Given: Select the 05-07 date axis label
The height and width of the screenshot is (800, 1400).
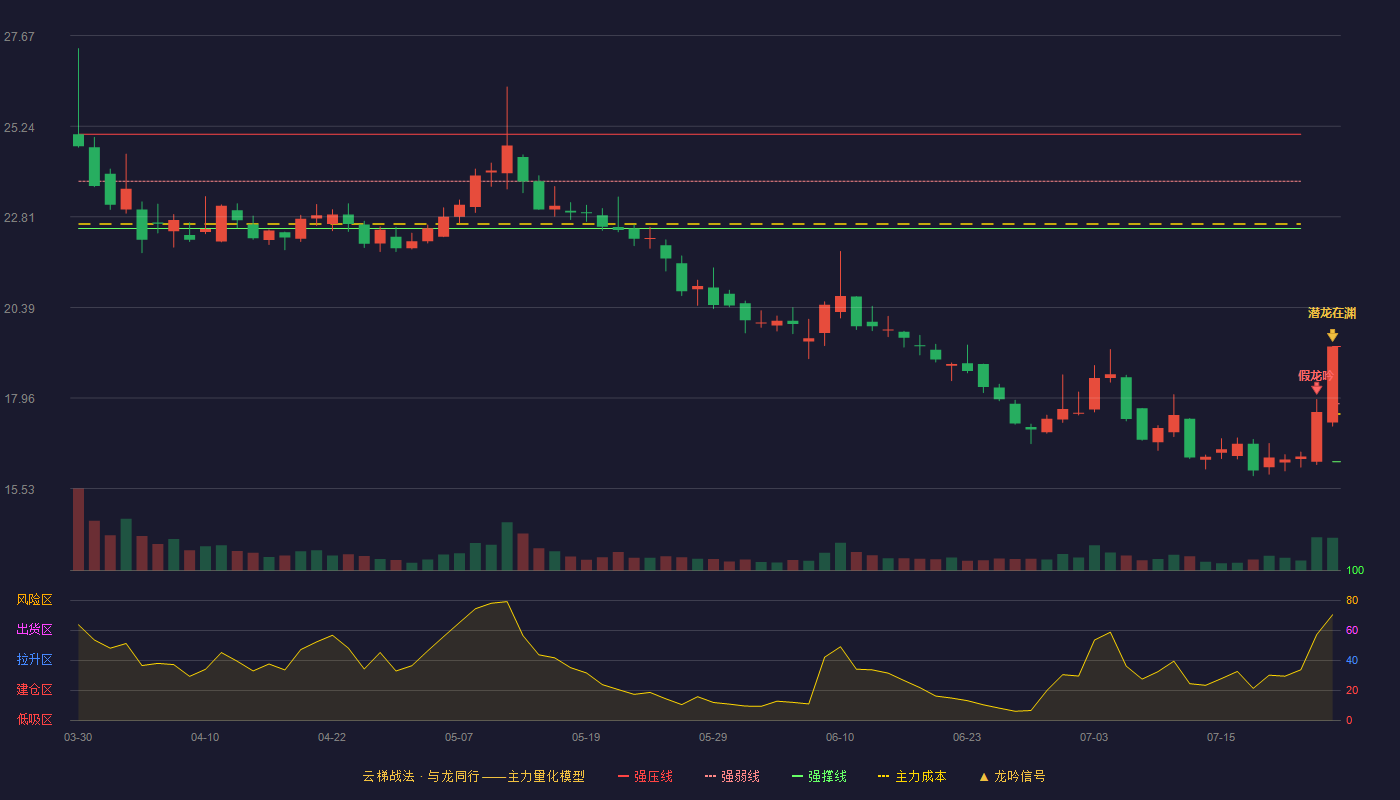Looking at the screenshot, I should coord(459,737).
